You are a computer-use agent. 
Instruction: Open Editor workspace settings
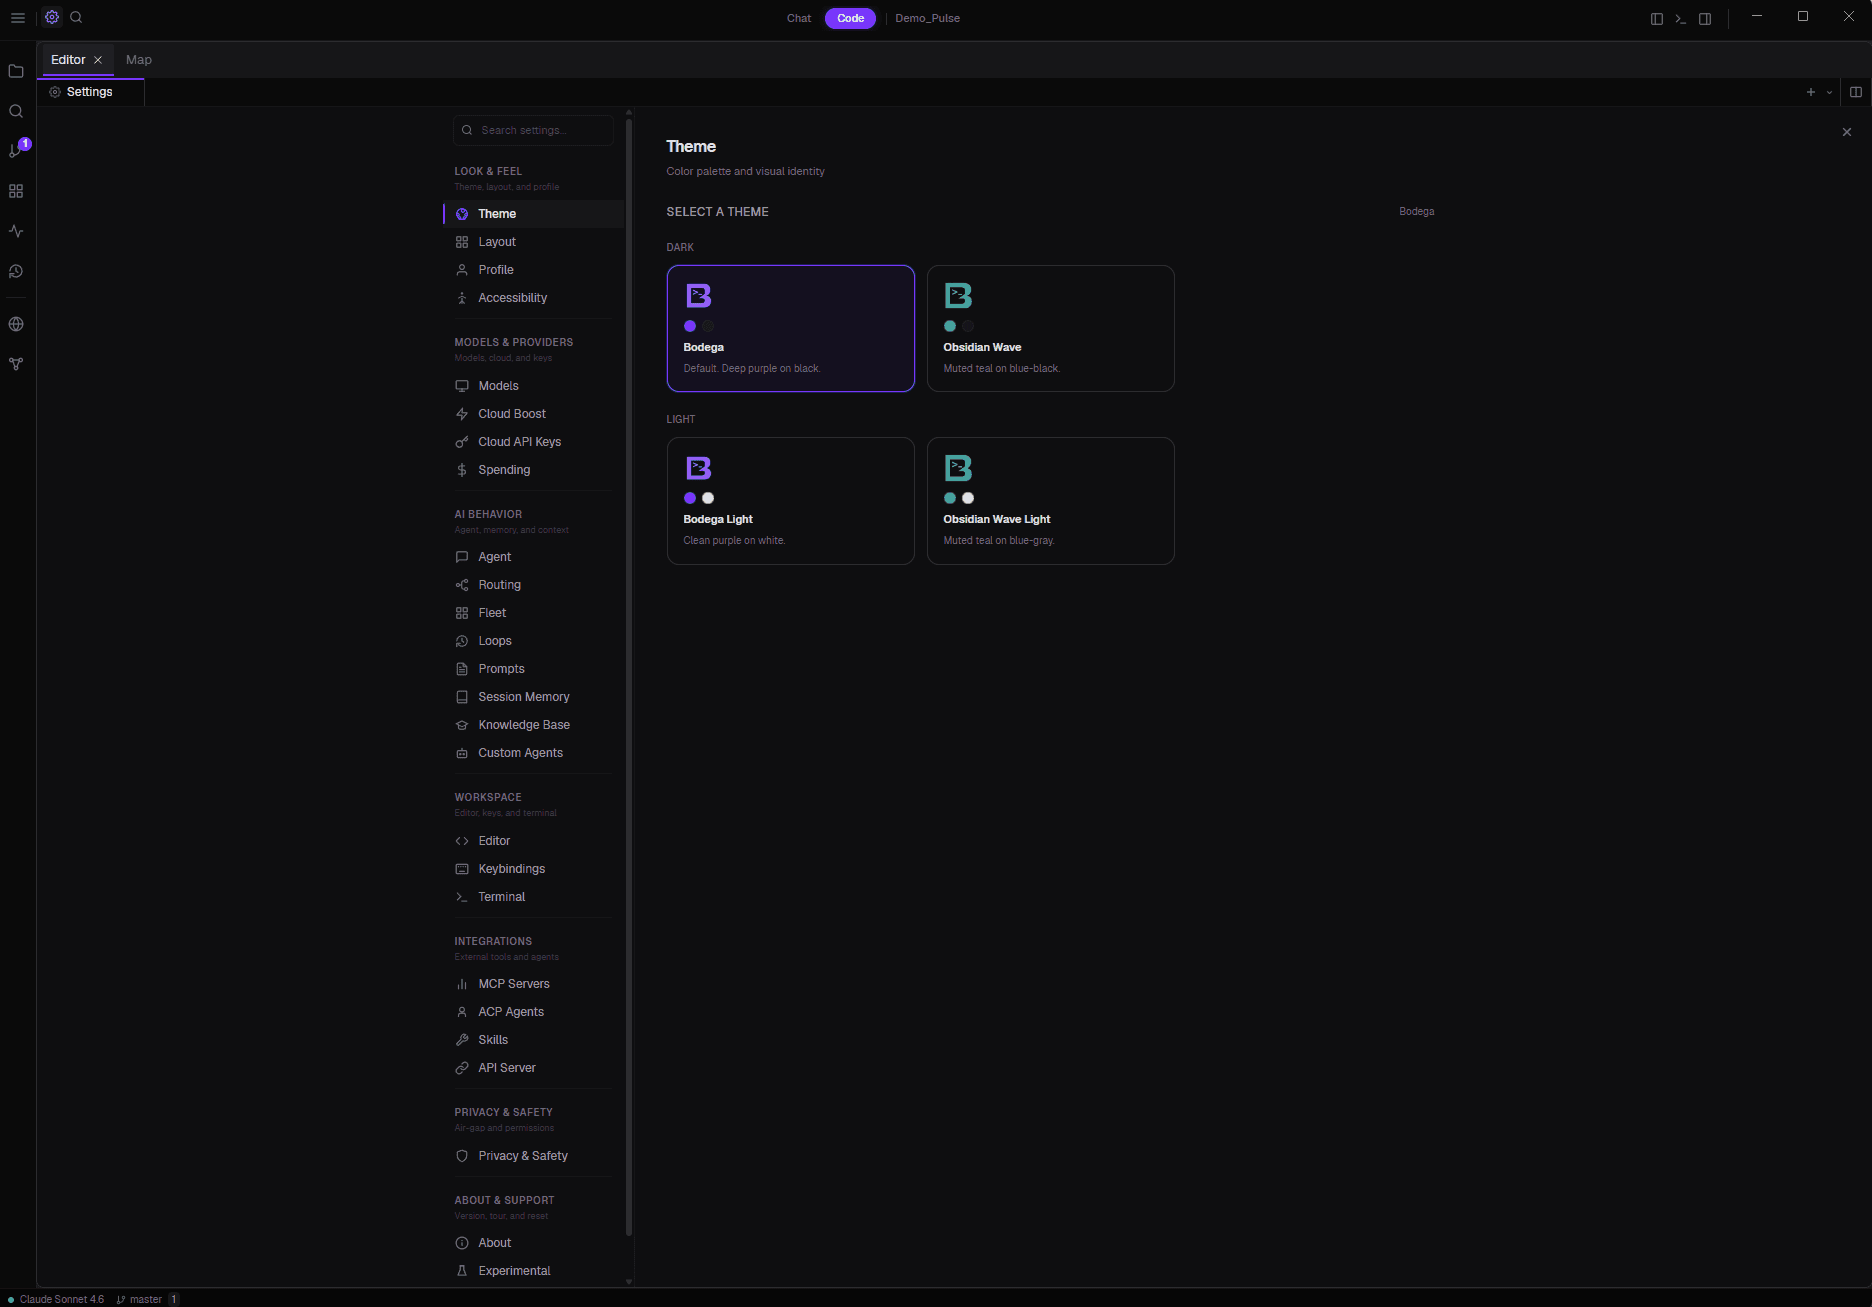pyautogui.click(x=534, y=841)
